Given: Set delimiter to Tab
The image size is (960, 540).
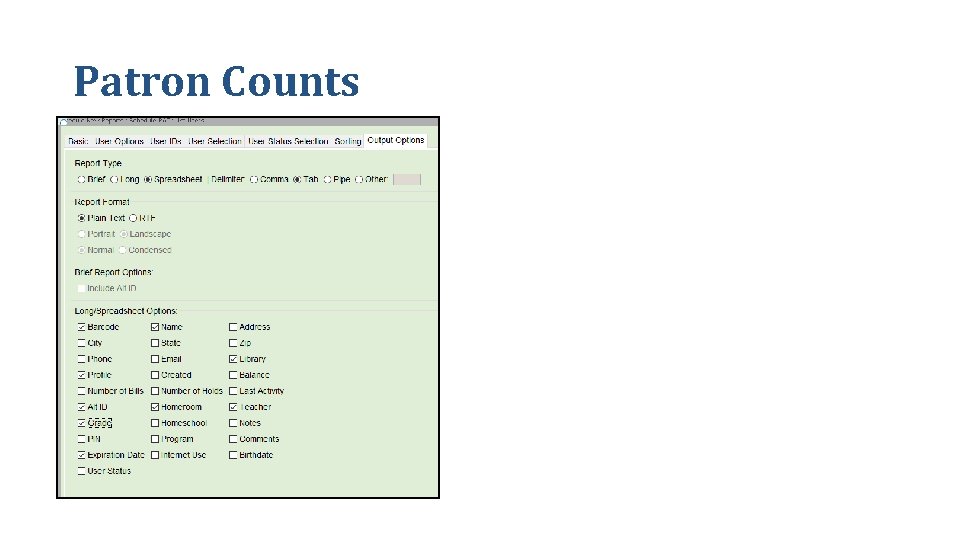Looking at the screenshot, I should [x=297, y=179].
